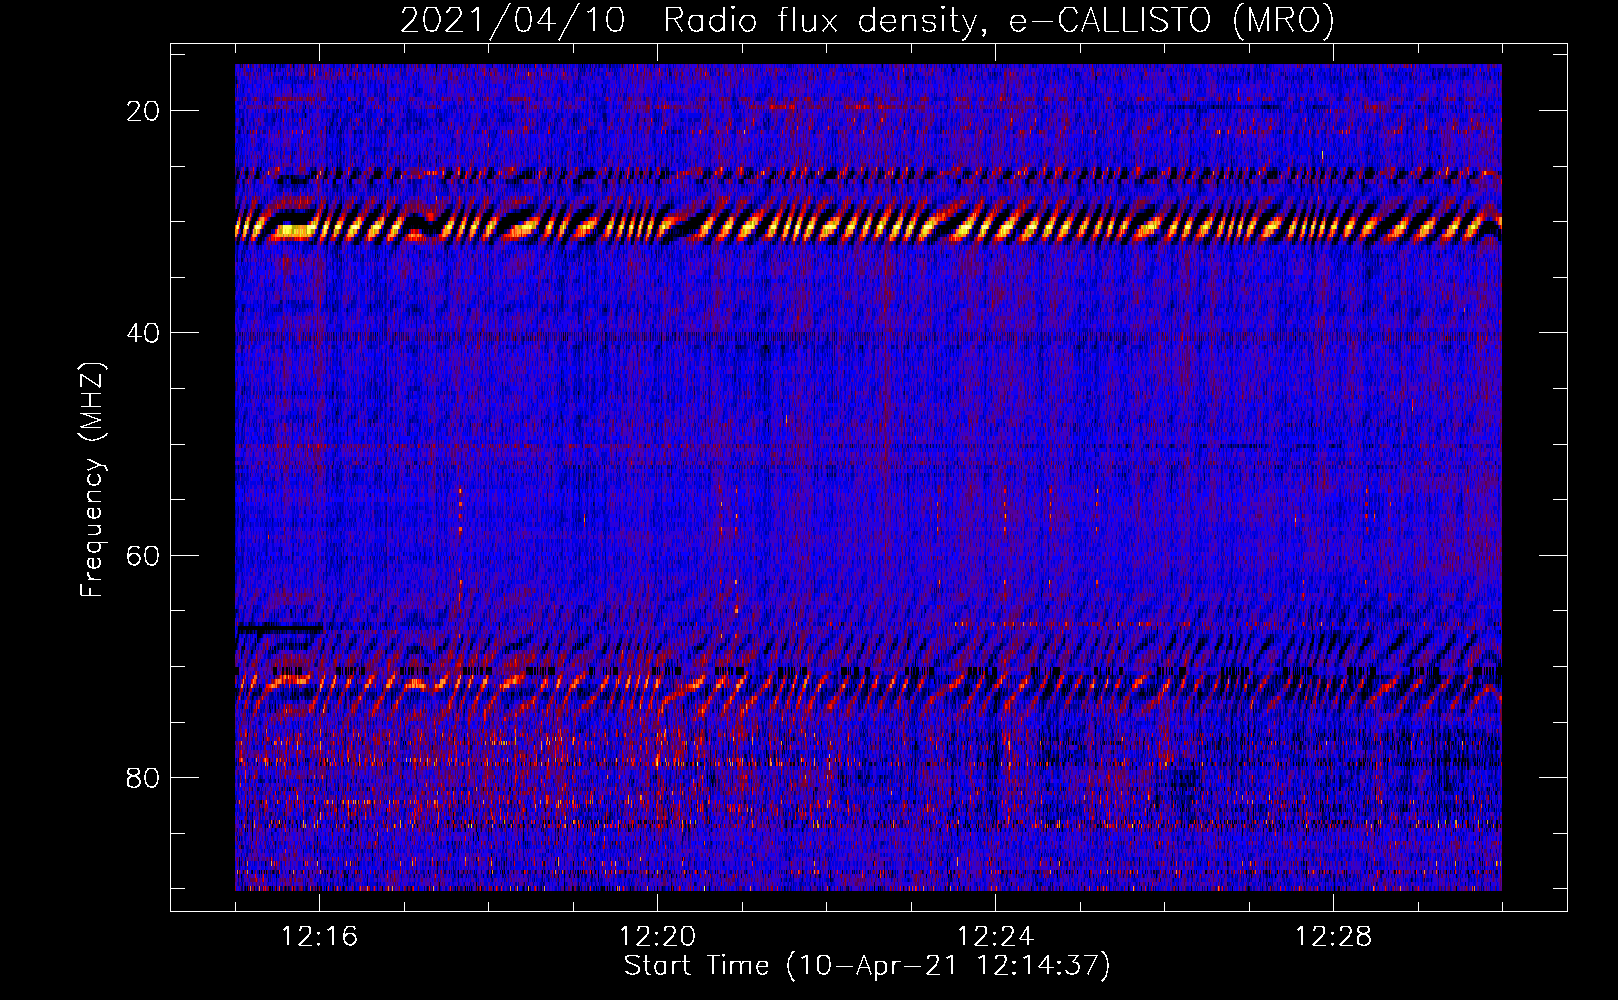
Task: Click the 'Start Time (10-Apr-21 12:14:37)' label
Action: tap(867, 966)
